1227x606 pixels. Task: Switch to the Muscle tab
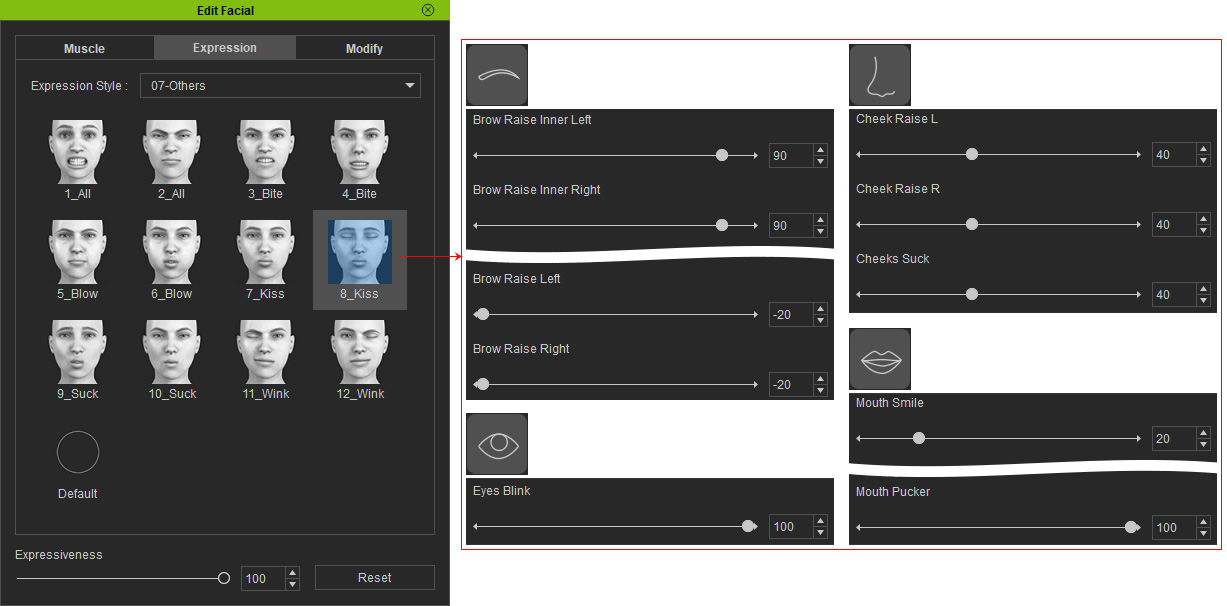coord(85,48)
